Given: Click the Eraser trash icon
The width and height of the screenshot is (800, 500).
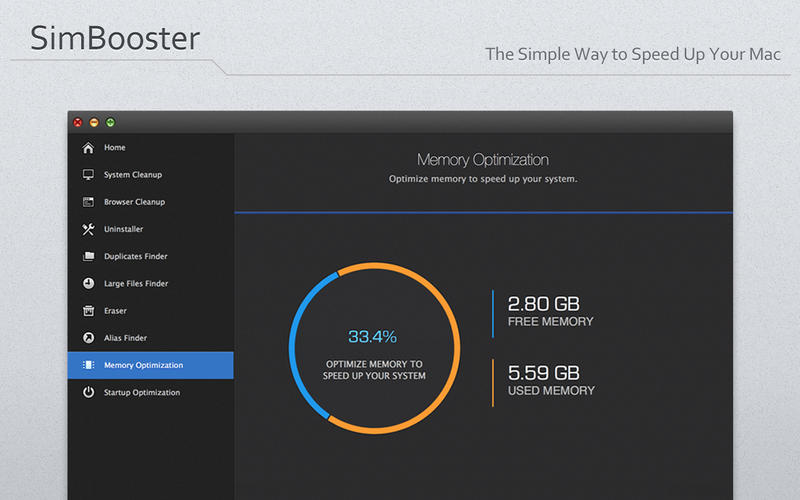Looking at the screenshot, I should click(x=88, y=311).
